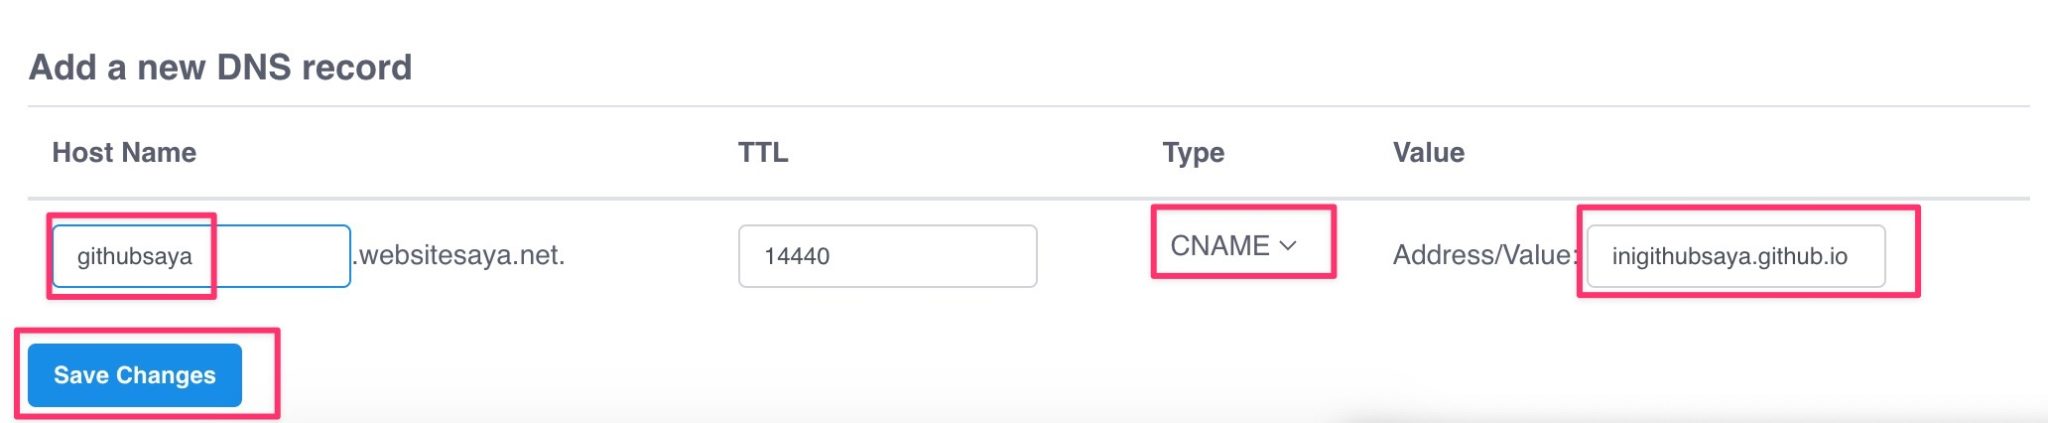The image size is (2048, 423).
Task: Click the TTL input box
Action: click(887, 256)
